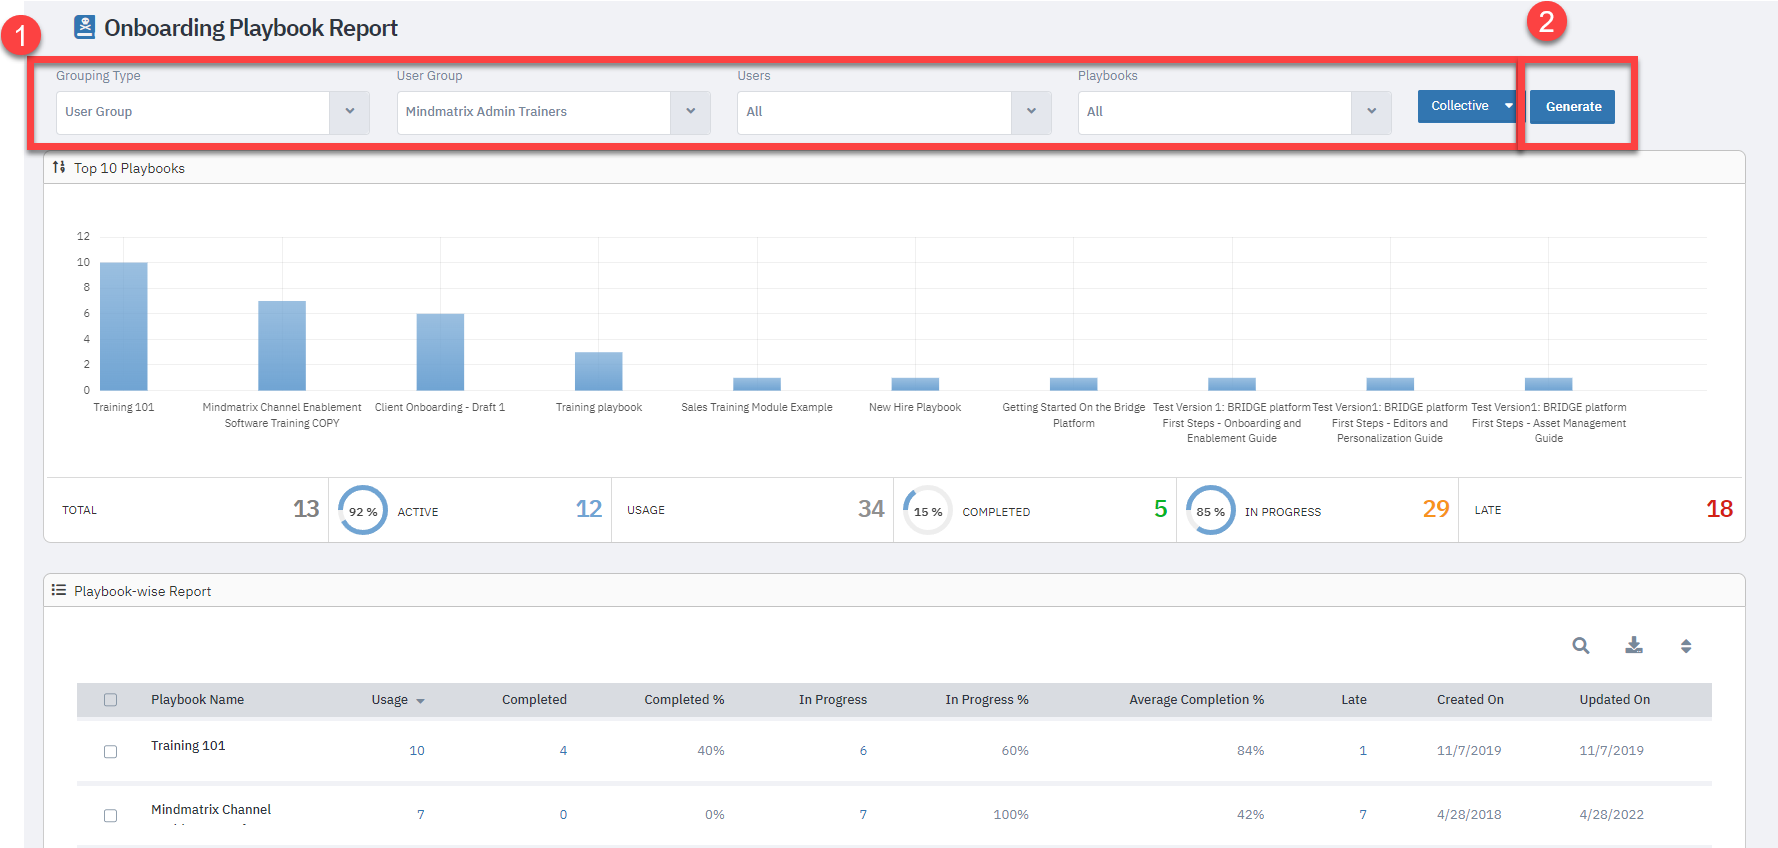Sort by Average Completion % header

pyautogui.click(x=1196, y=700)
